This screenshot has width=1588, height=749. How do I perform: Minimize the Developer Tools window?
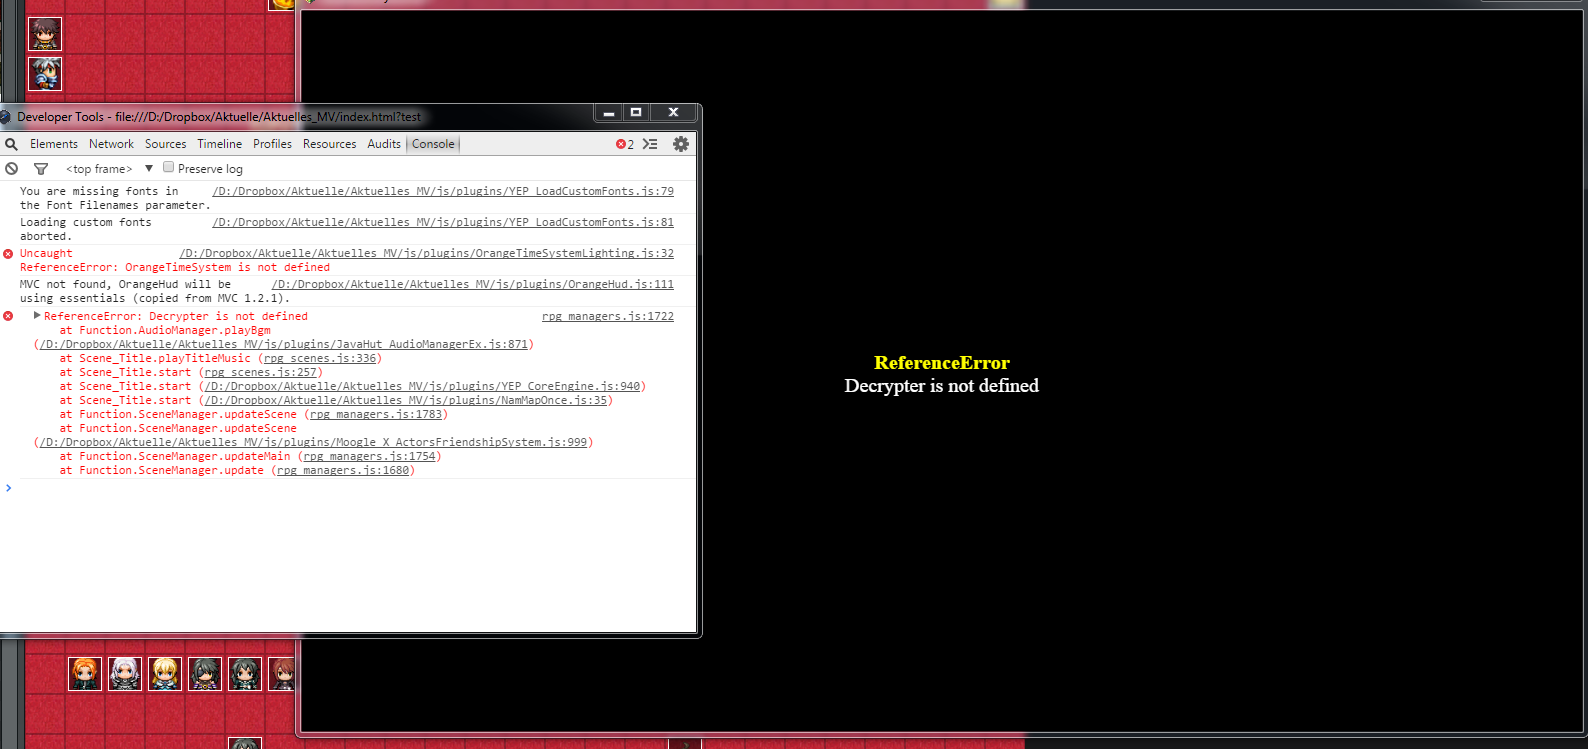click(x=608, y=112)
